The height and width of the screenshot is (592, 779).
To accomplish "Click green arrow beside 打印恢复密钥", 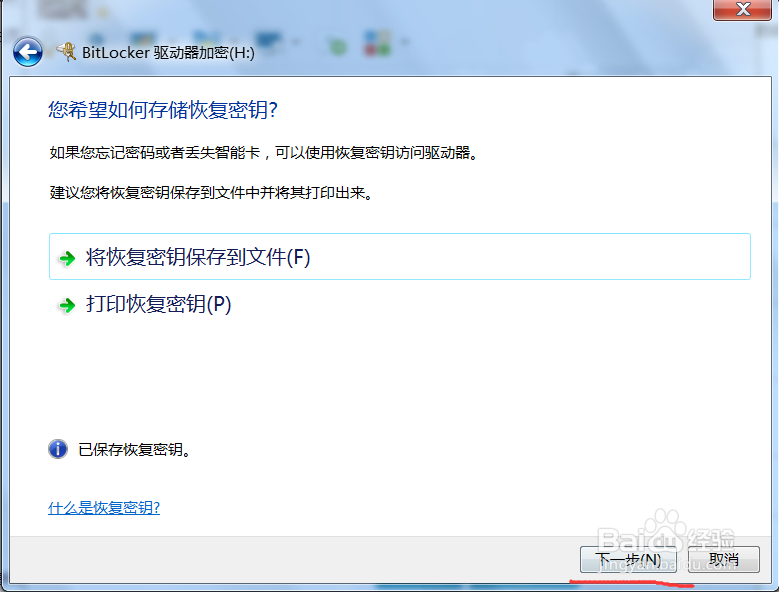I will [x=67, y=305].
